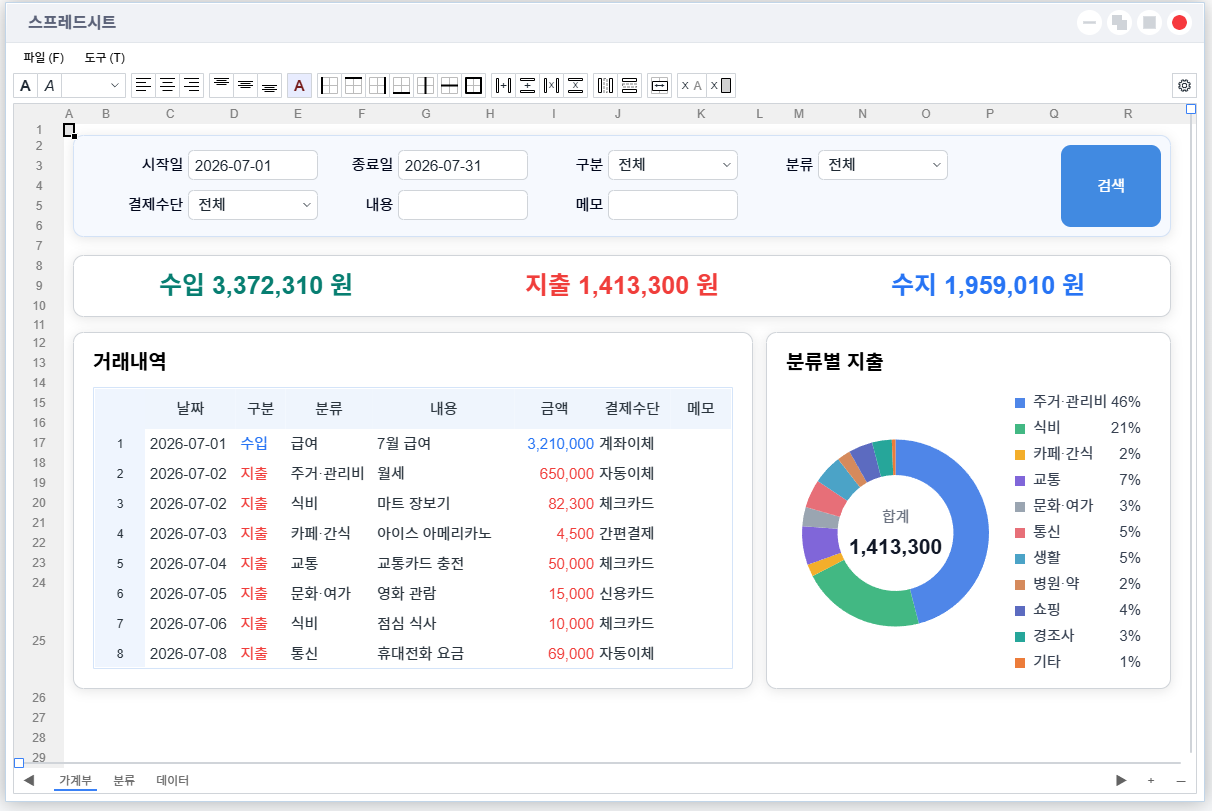Click the delete column icon
The height and width of the screenshot is (811, 1212).
point(551,85)
